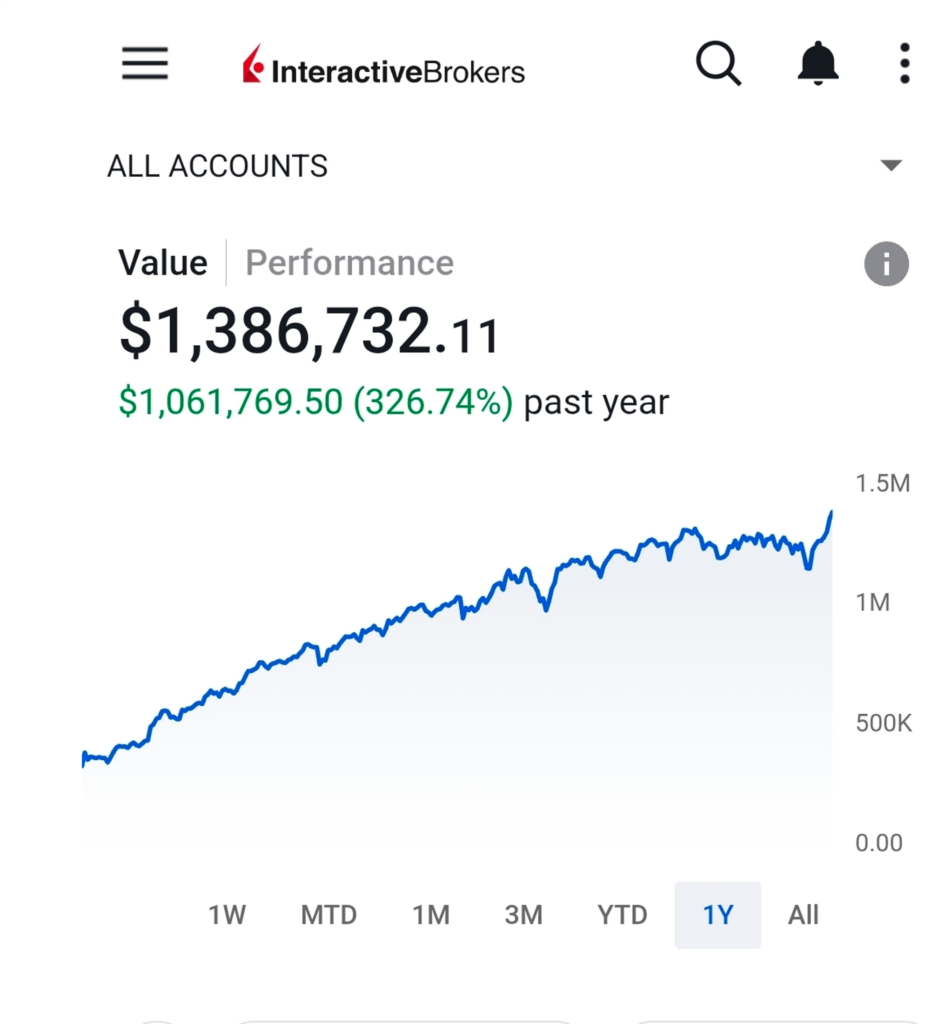Choose the 3M chart range
This screenshot has width=945, height=1024.
523,915
